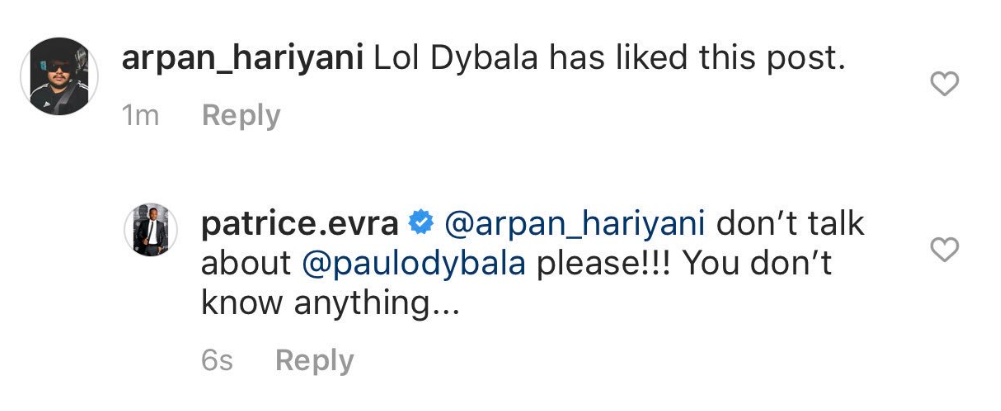1001x411 pixels.
Task: Reply to arpan_hariyani's comment
Action: [241, 117]
